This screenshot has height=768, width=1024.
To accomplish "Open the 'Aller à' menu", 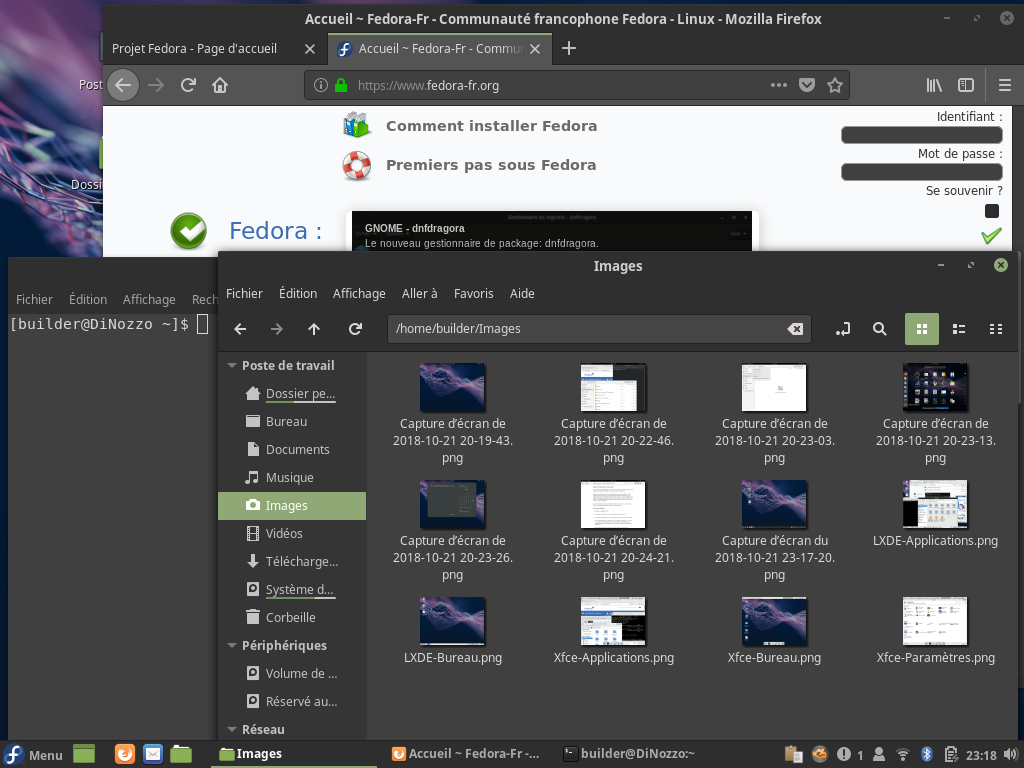I will click(419, 294).
